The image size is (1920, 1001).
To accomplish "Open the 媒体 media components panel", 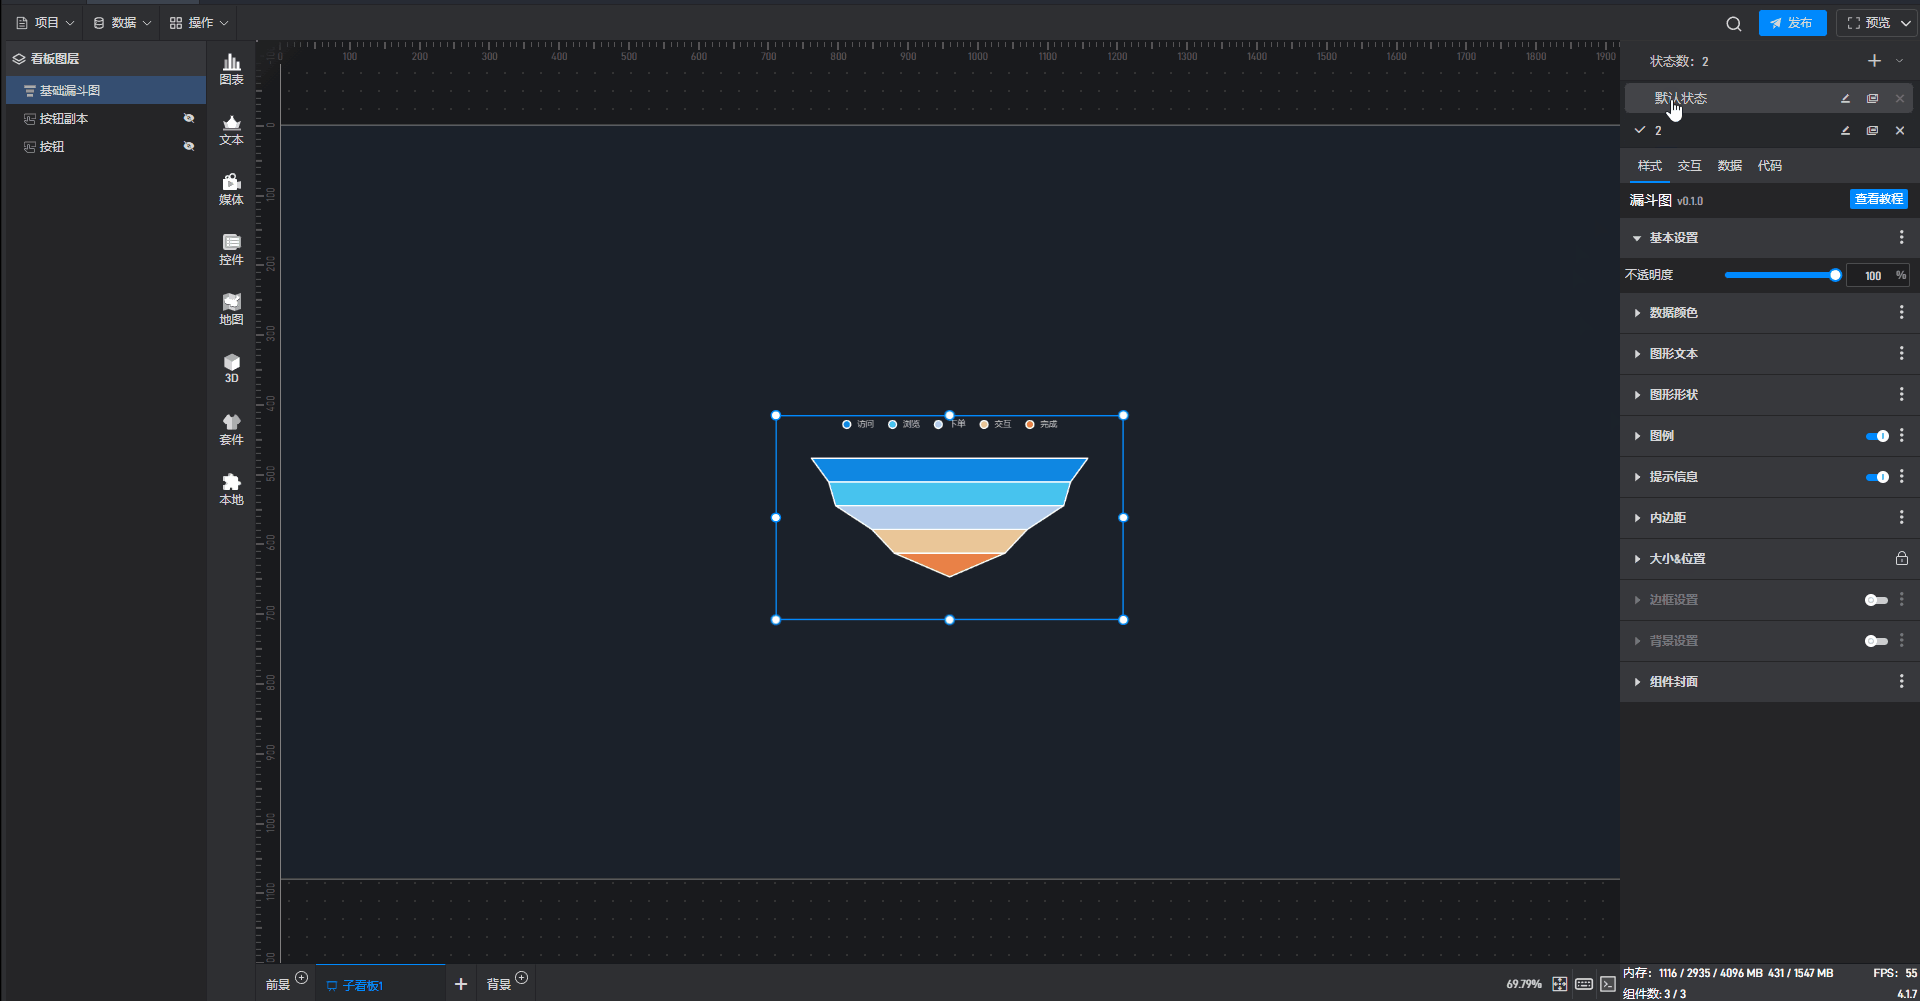I will coord(231,188).
